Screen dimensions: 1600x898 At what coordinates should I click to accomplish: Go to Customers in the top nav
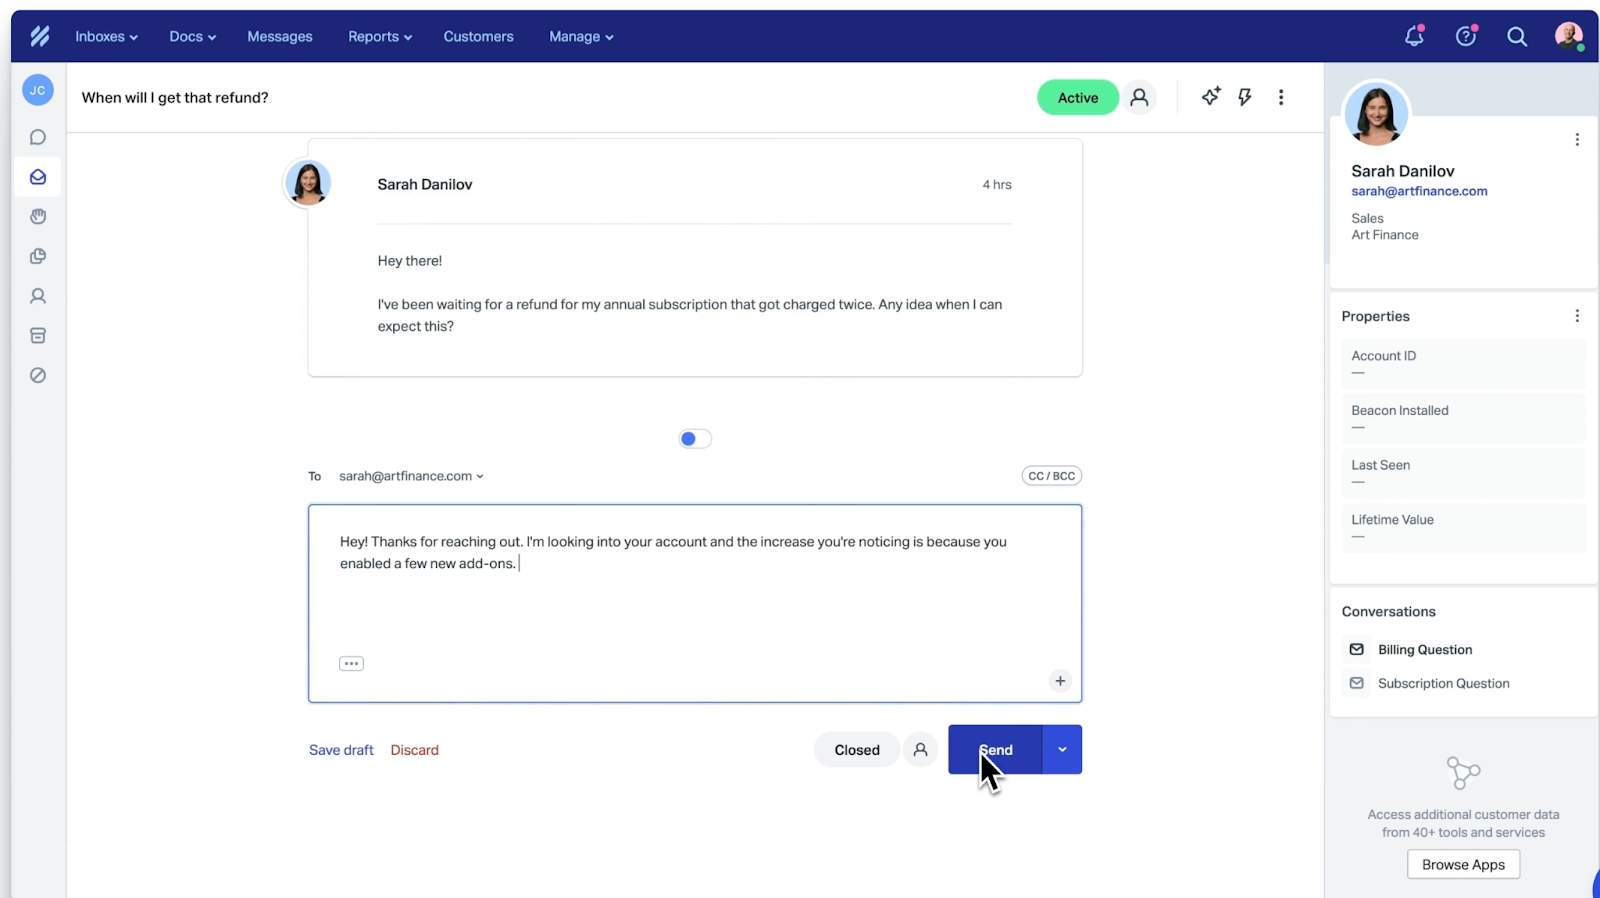click(x=478, y=36)
